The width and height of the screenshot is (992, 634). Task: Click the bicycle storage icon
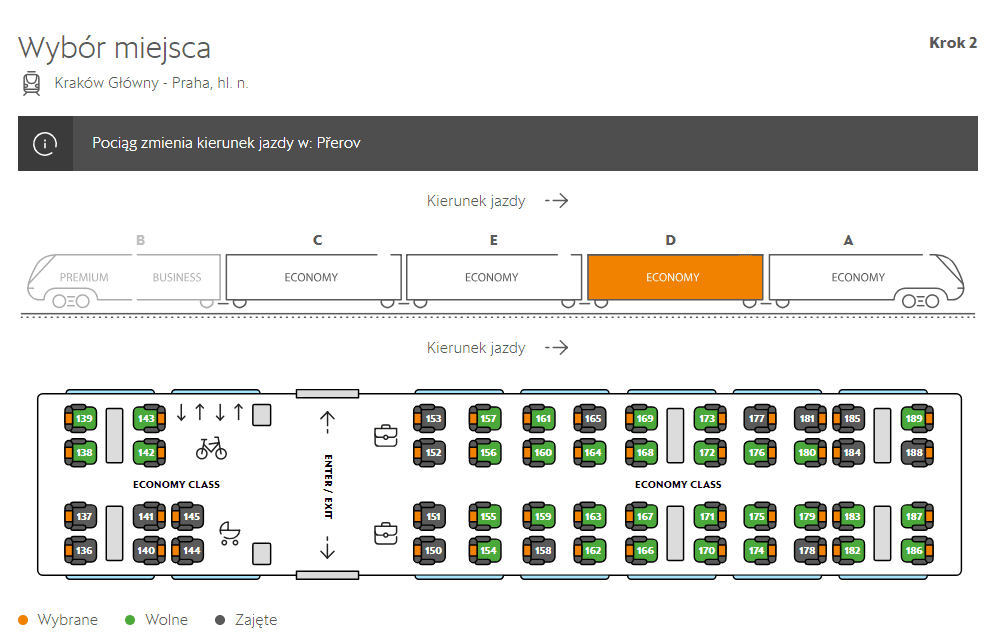[211, 448]
